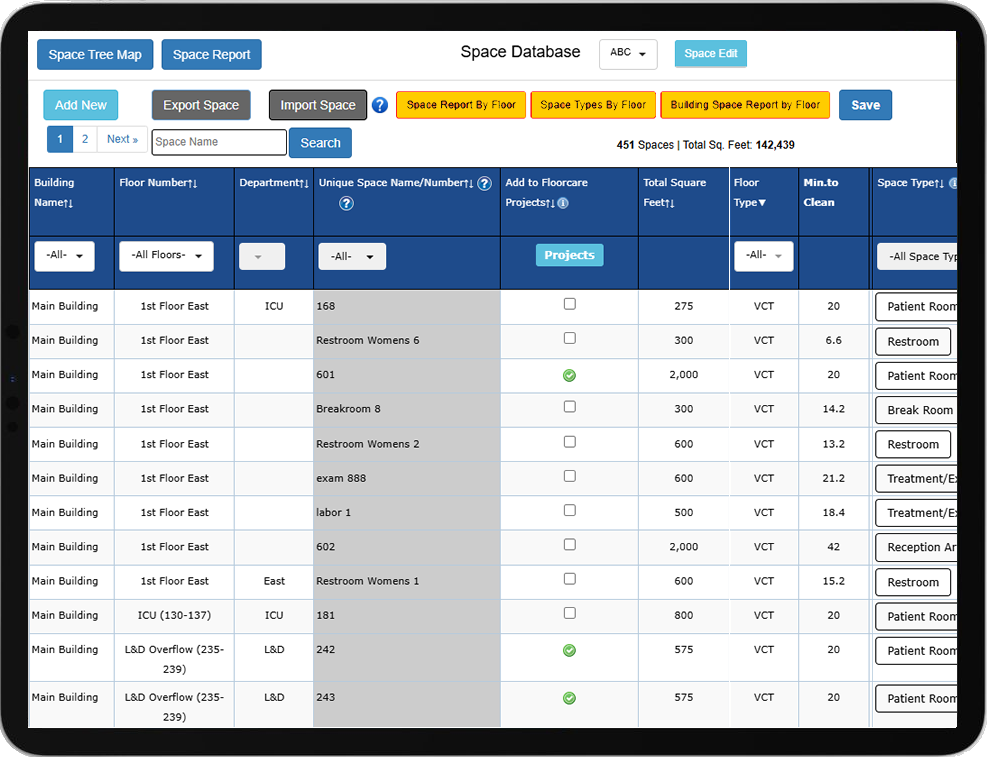
Task: Check the Floorcare box for Breakroom 8
Action: pyautogui.click(x=569, y=407)
